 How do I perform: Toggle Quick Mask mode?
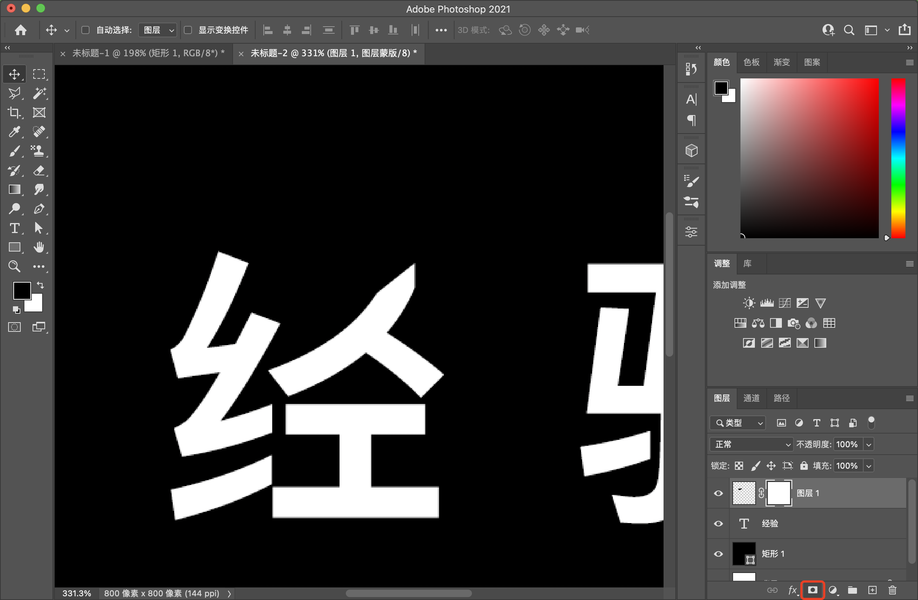click(x=15, y=327)
